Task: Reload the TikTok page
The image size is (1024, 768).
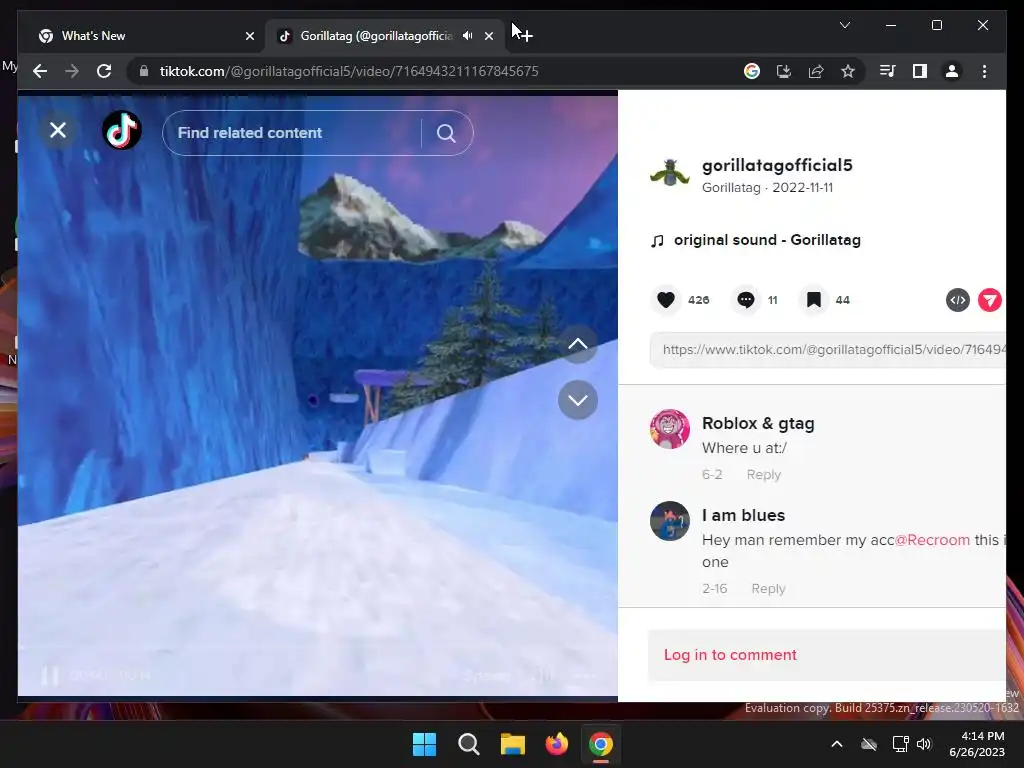Action: [104, 71]
